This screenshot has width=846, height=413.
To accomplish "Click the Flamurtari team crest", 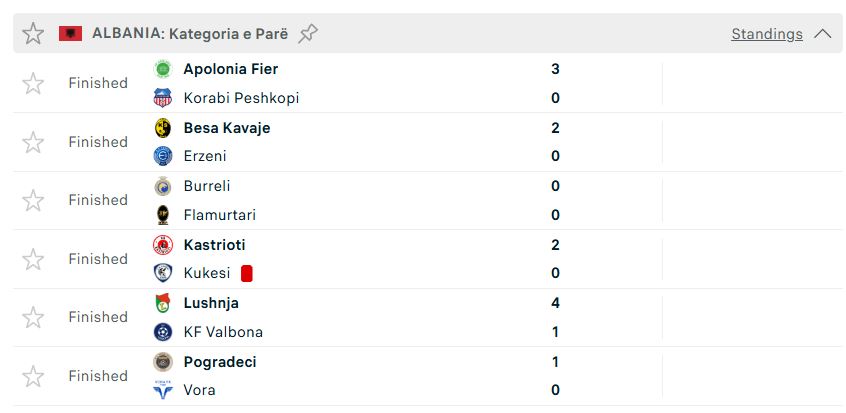I will point(162,215).
